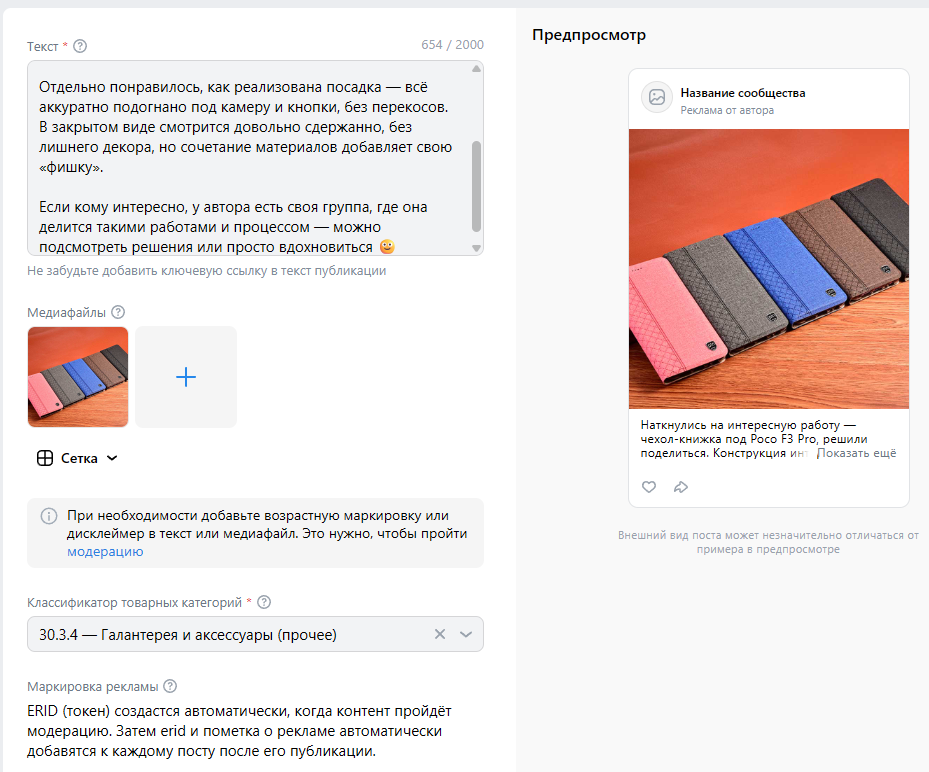
Task: Click the scroll up arrow in text field
Action: click(476, 69)
